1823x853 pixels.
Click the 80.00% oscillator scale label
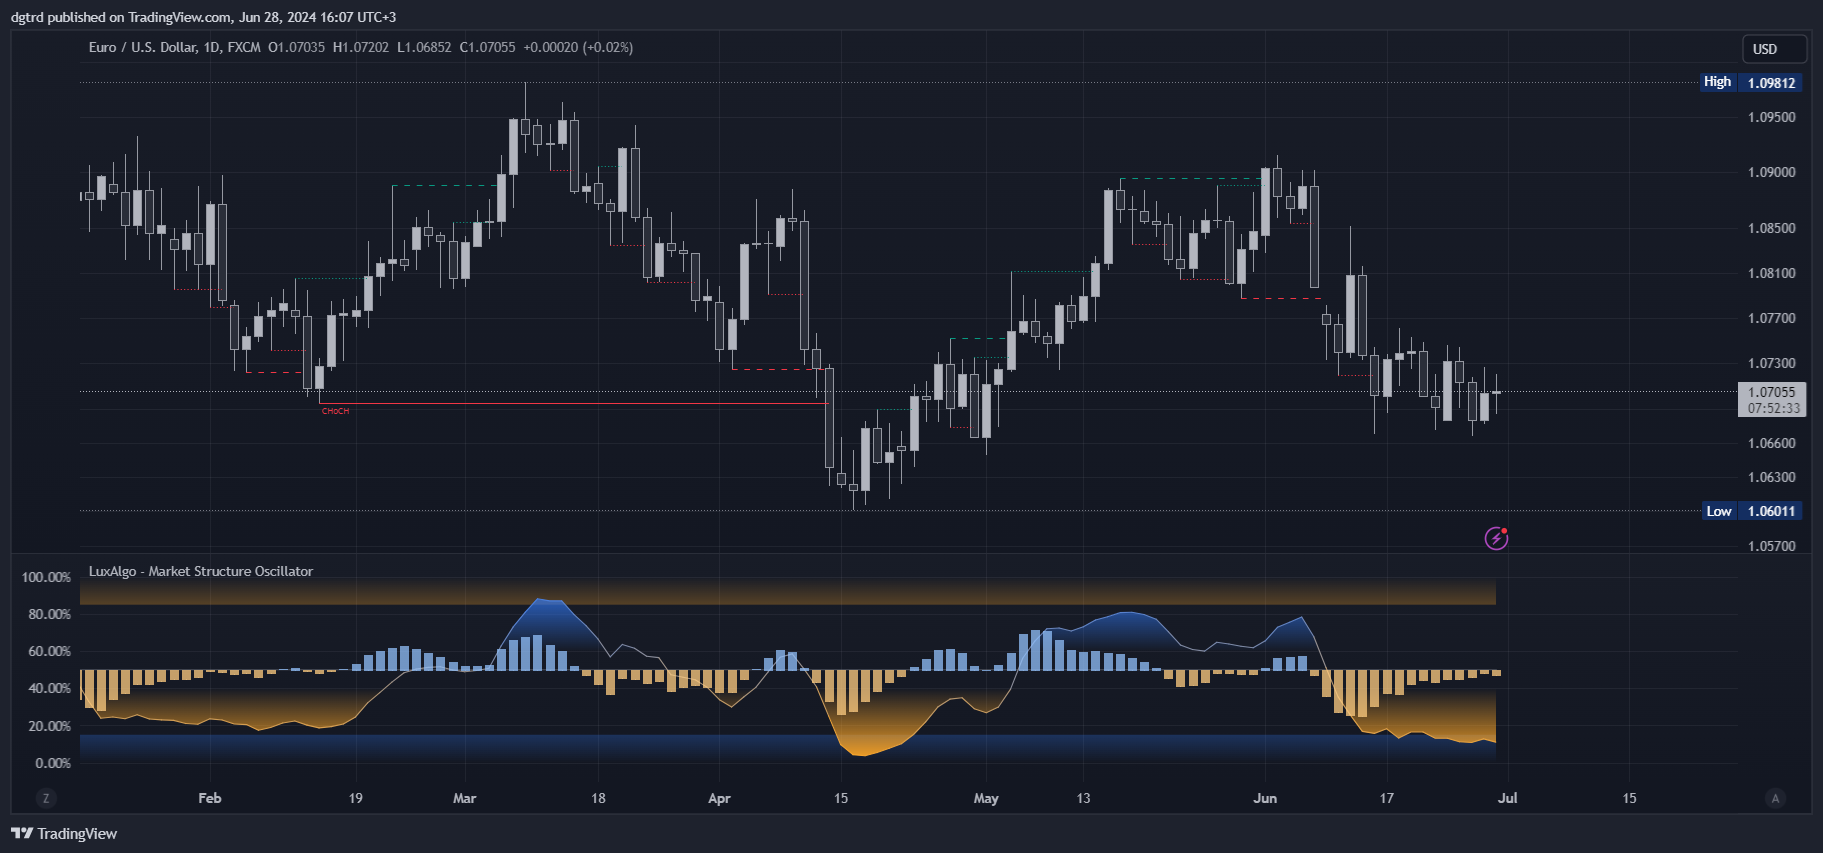point(49,614)
